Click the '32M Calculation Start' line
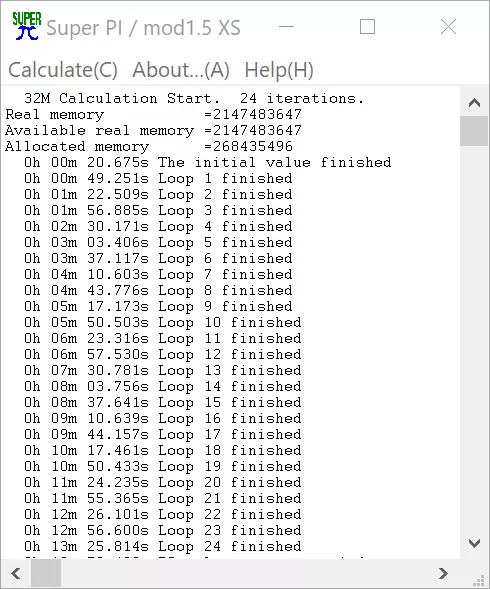 pyautogui.click(x=194, y=98)
